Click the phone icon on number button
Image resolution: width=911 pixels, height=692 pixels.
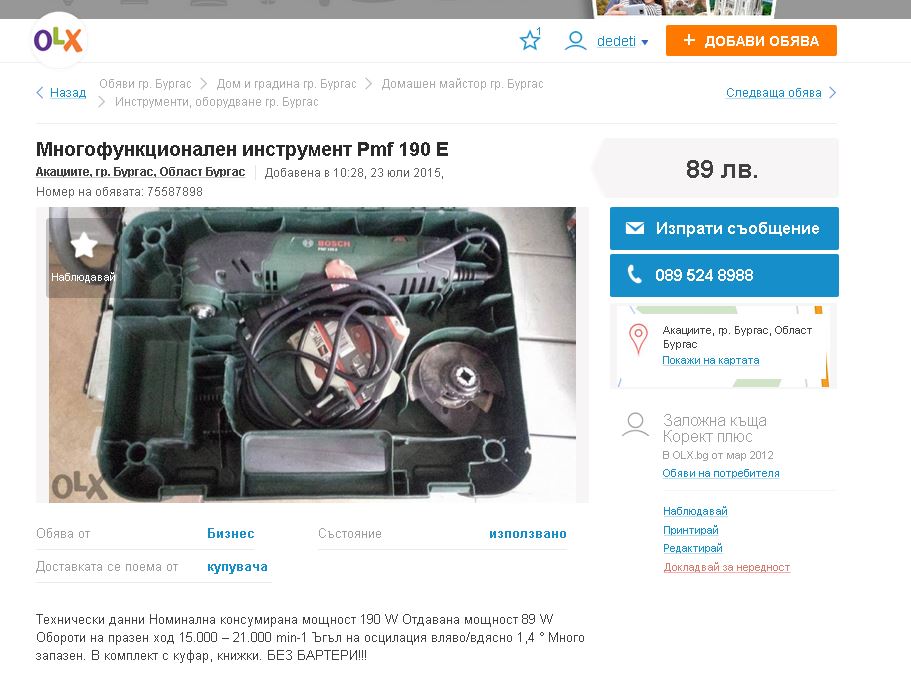tap(634, 275)
